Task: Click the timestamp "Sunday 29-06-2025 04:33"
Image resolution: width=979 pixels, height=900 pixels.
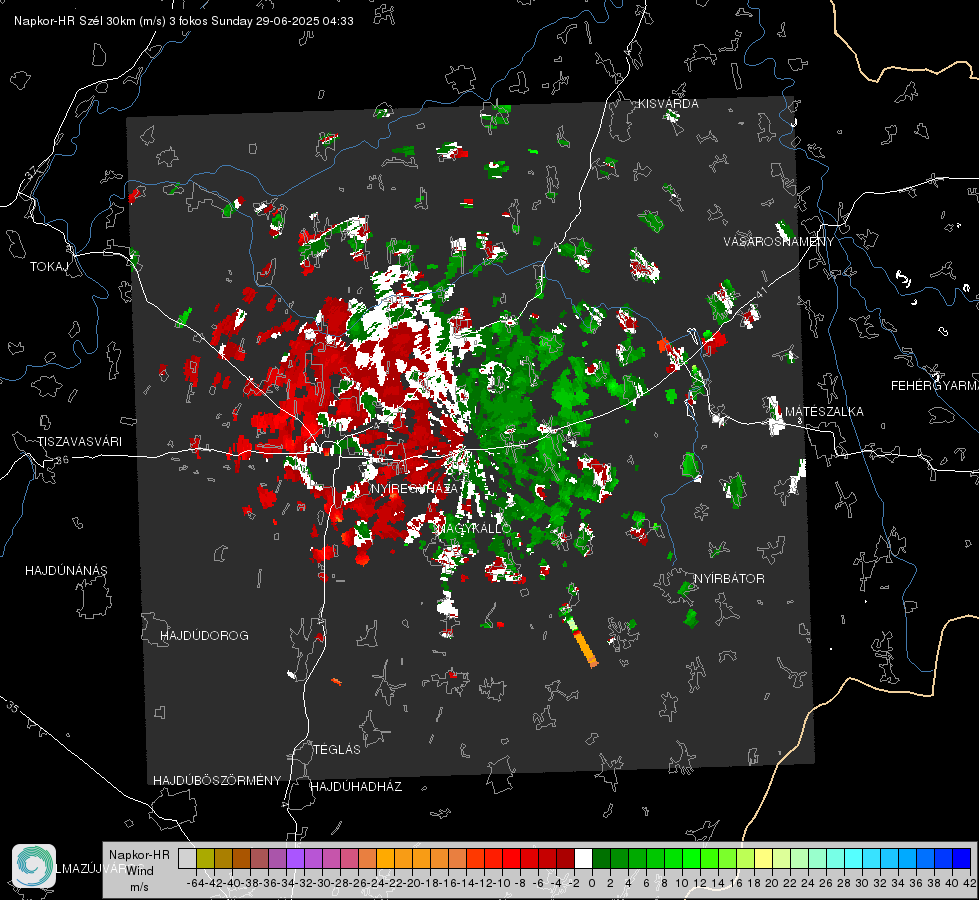Action: pos(282,21)
